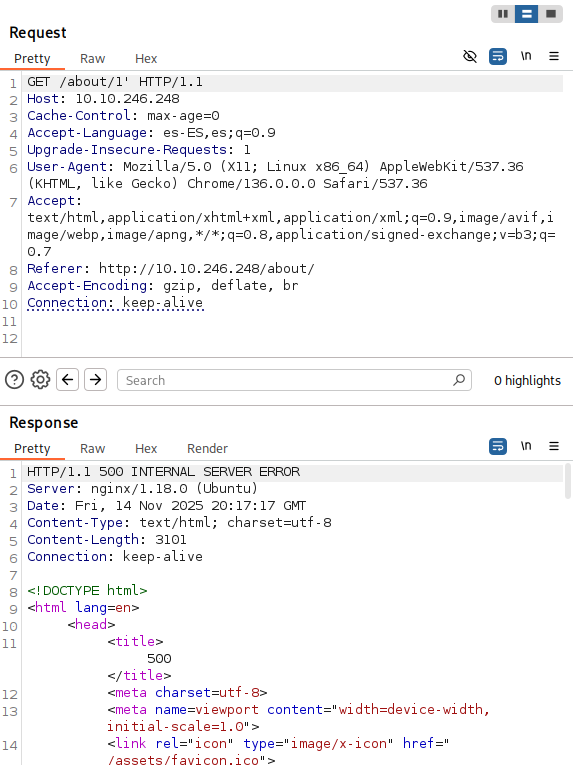Select Response Pretty tab
Screen dimensions: 574x765
pyautogui.click(x=32, y=448)
